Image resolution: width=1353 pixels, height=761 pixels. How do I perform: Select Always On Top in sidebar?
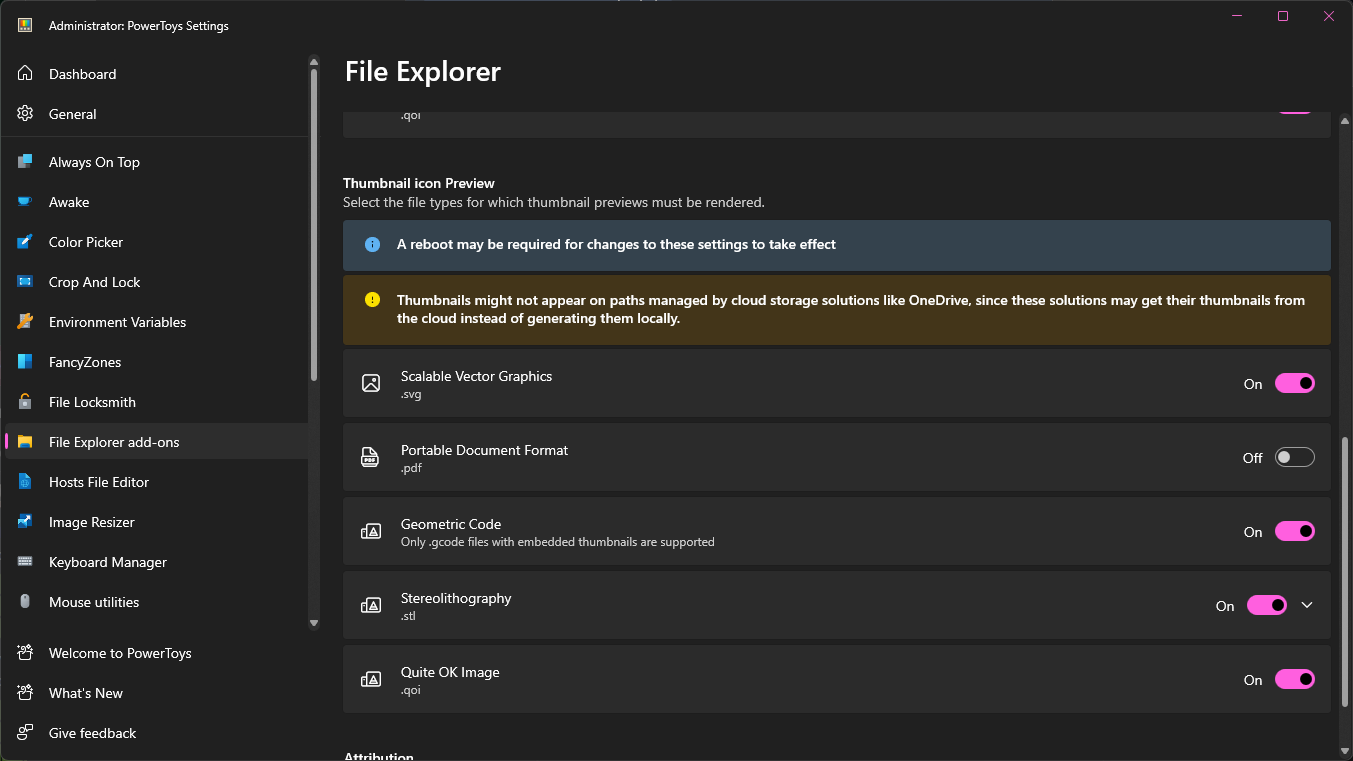click(157, 162)
